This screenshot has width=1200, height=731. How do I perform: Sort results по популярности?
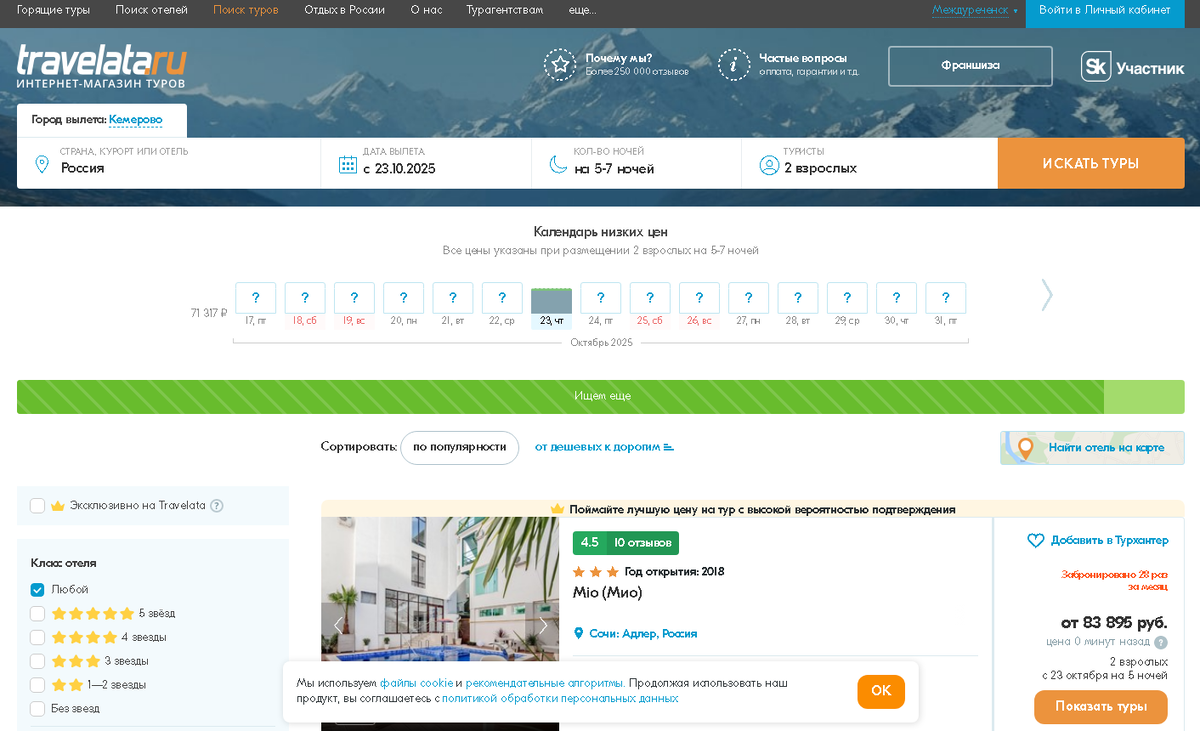[x=460, y=448]
